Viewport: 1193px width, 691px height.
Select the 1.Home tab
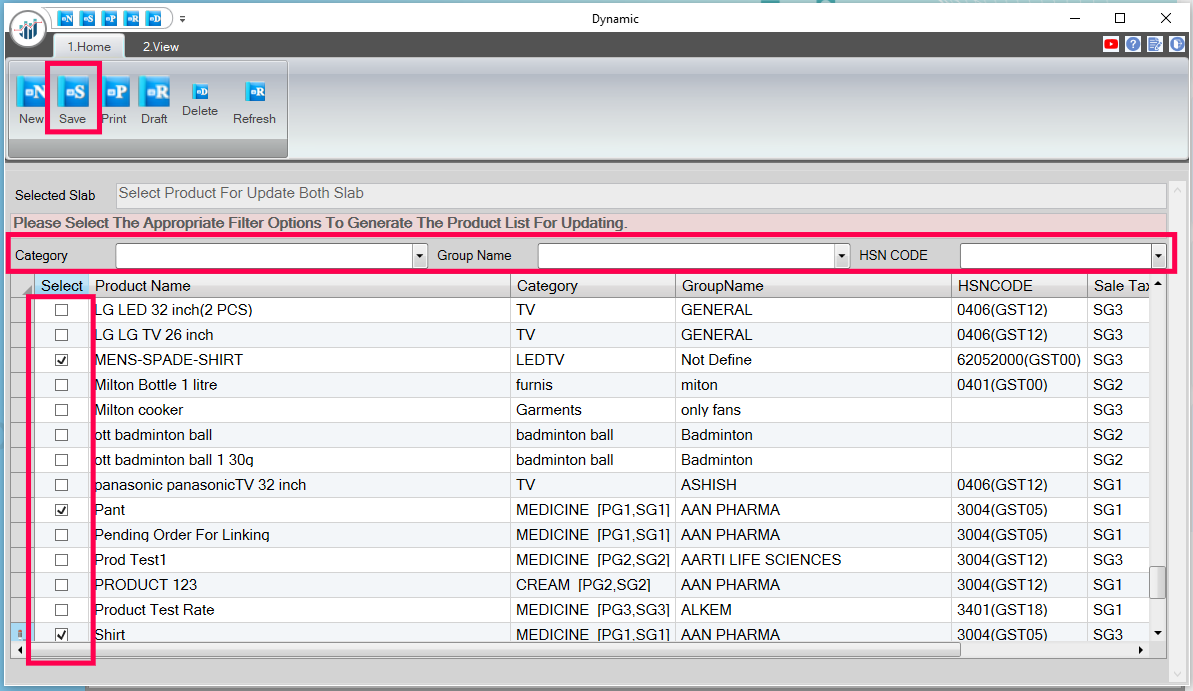pos(89,47)
